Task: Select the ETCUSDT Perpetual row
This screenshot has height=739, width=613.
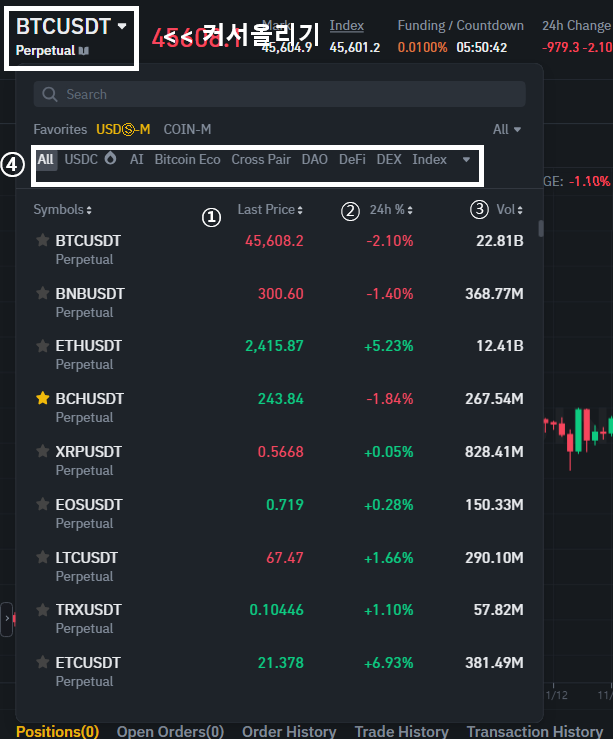Action: (x=279, y=672)
